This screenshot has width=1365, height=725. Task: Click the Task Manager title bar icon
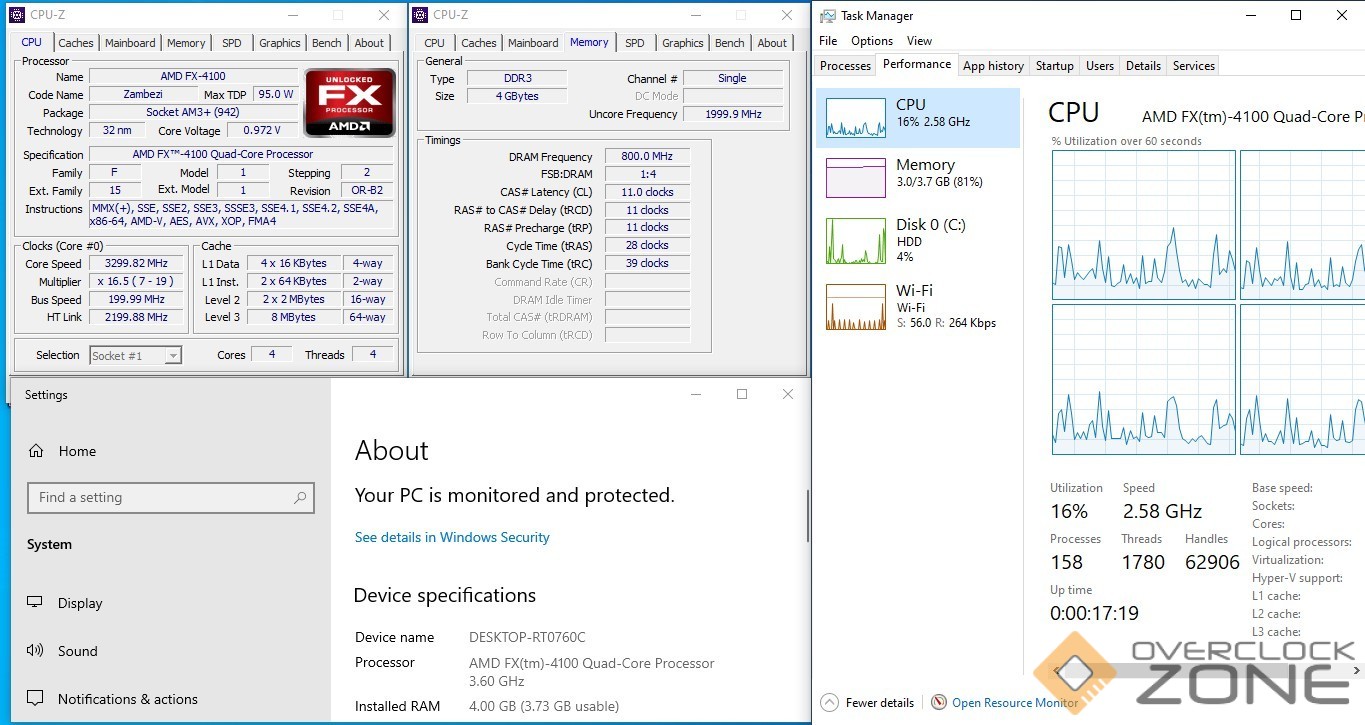pos(827,16)
